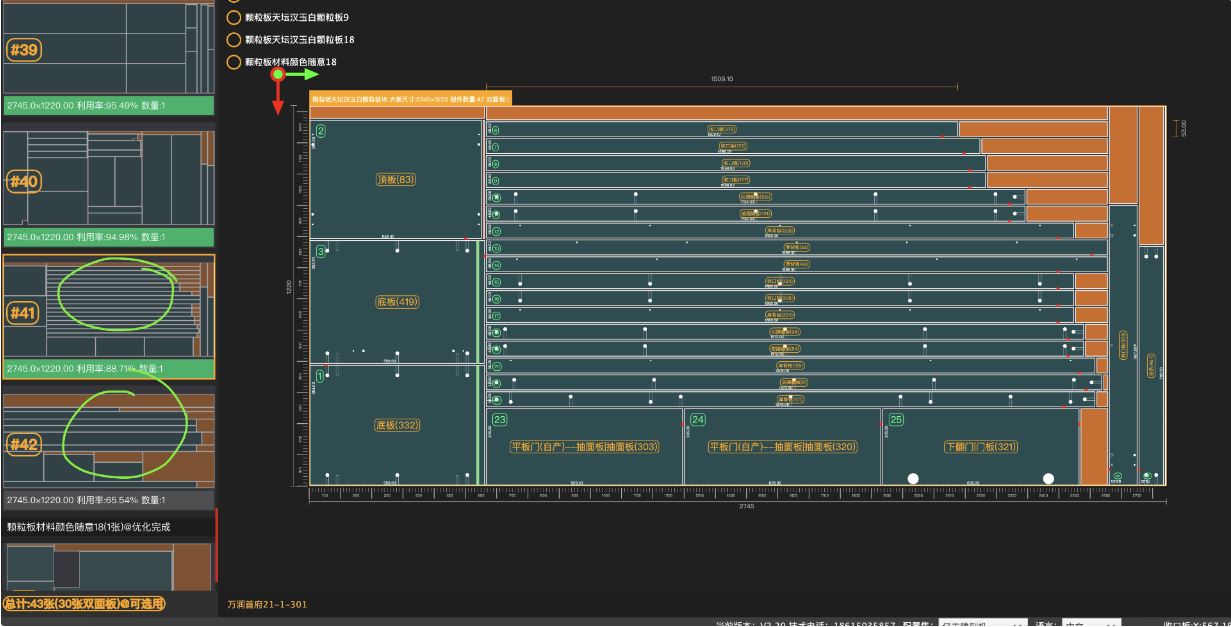Viewport: 1231px width, 627px height.
Task: Open the 语言 language dropdown
Action: 1090,622
